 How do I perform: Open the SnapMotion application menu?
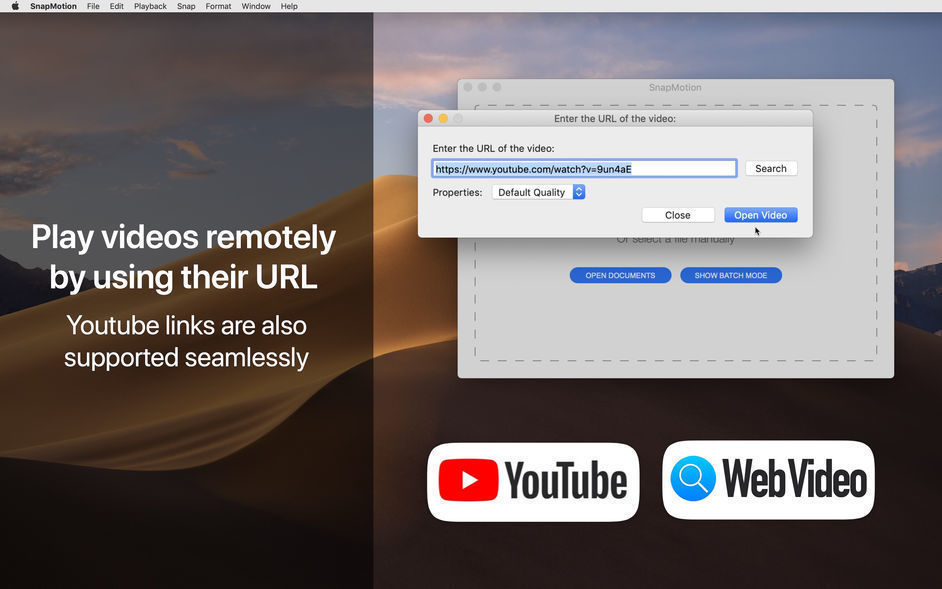click(x=52, y=6)
